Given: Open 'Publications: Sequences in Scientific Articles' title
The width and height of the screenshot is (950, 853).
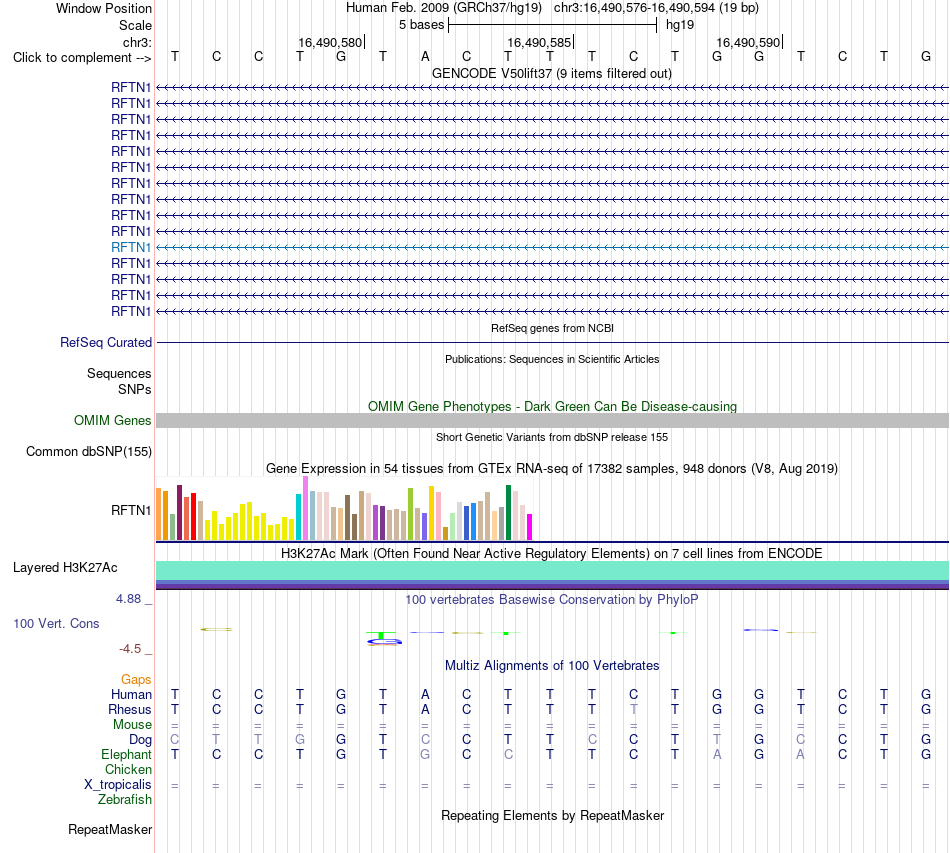Looking at the screenshot, I should click(552, 359).
